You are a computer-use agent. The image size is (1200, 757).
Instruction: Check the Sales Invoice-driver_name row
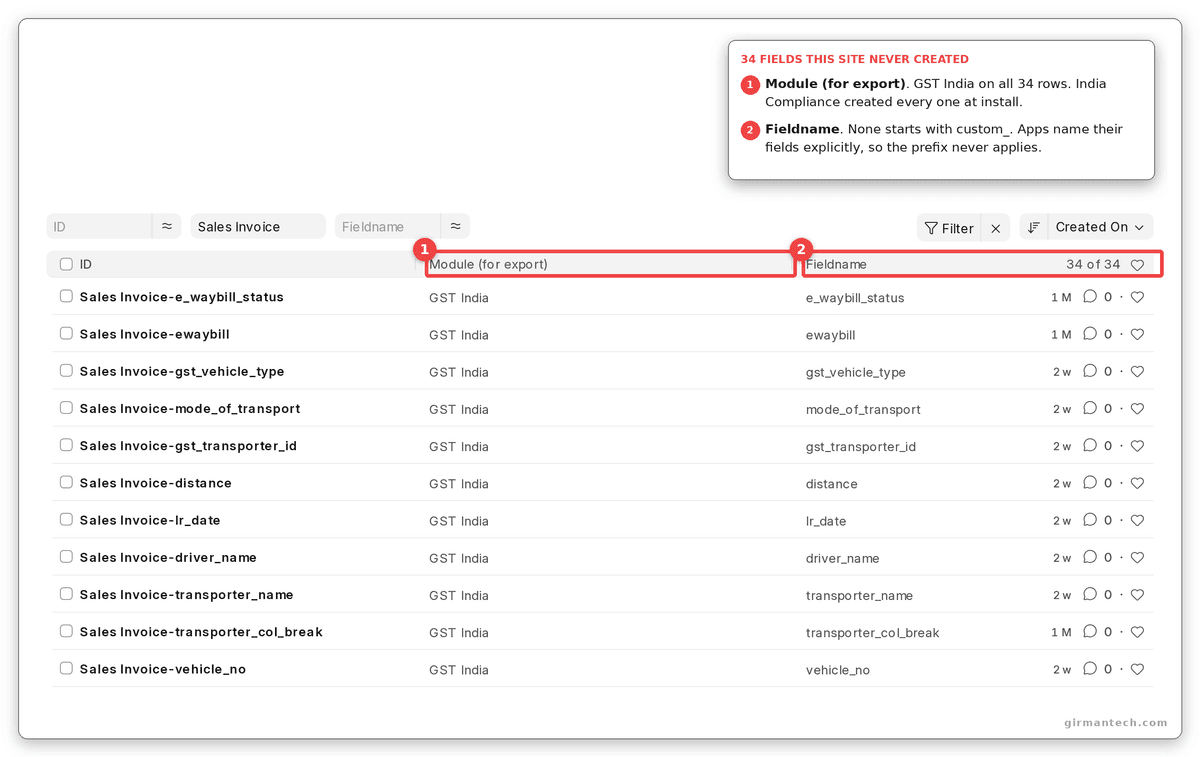[66, 556]
